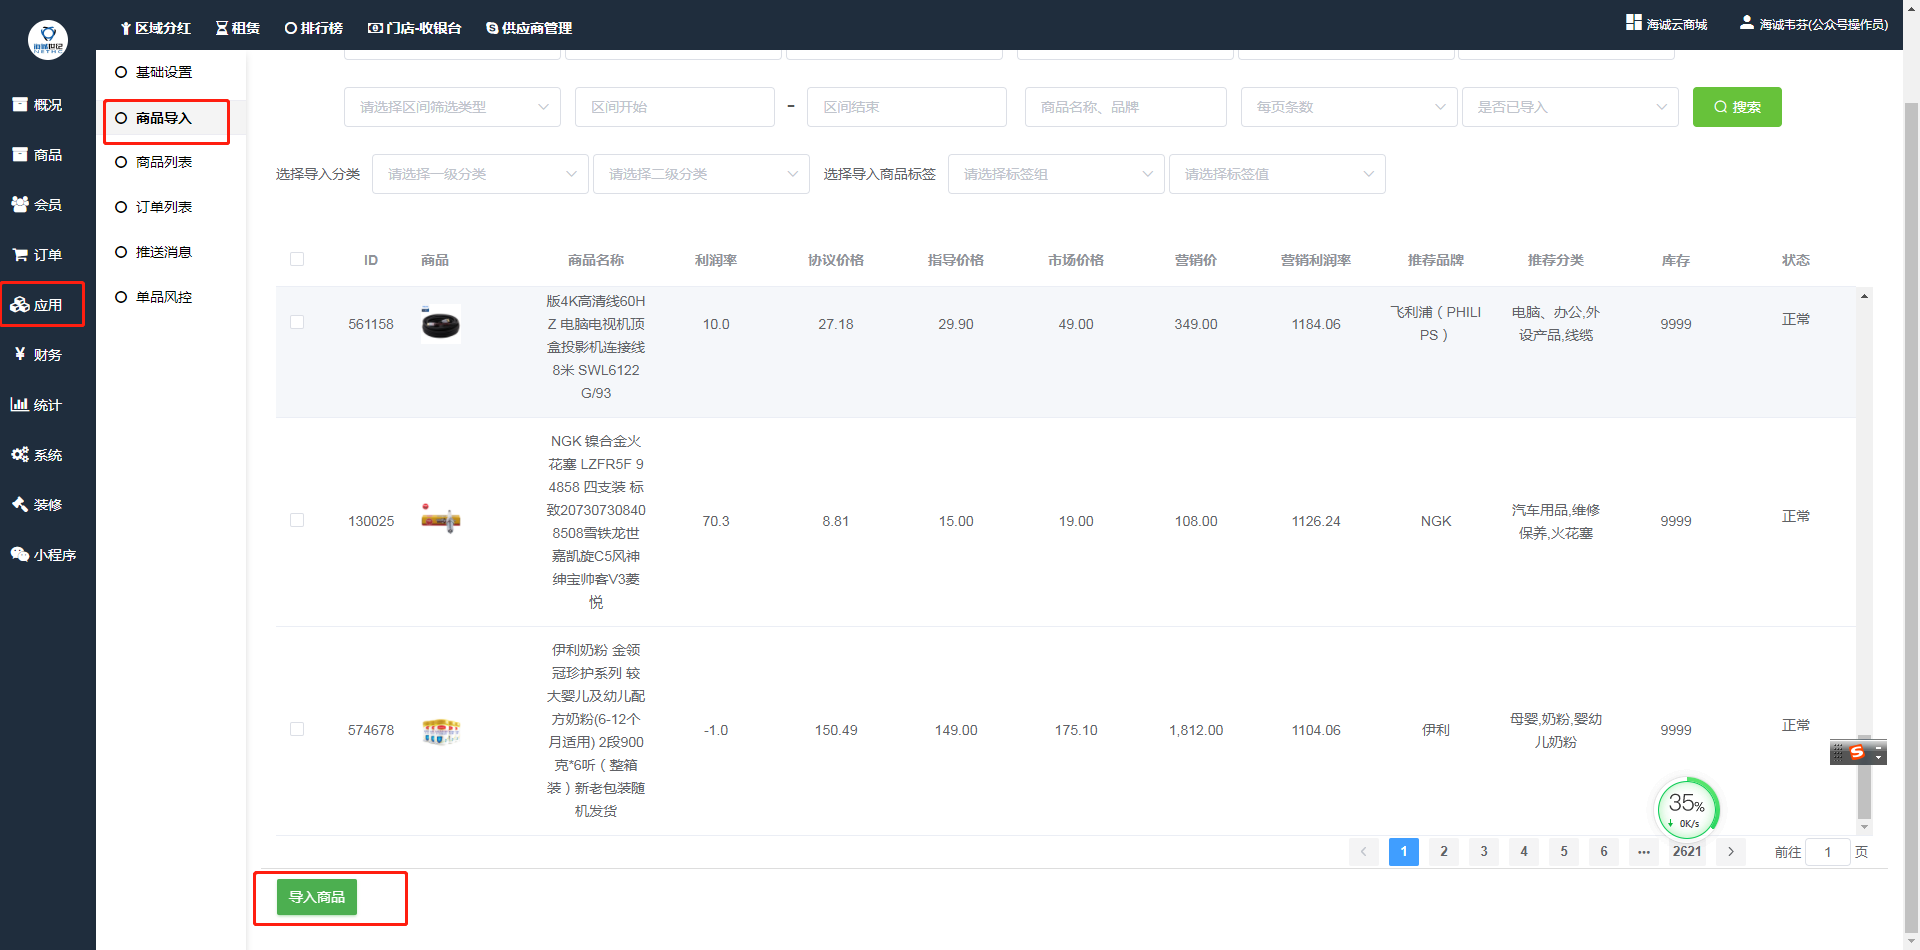This screenshot has height=950, width=1920.
Task: Open the 商品列表 submenu item
Action: point(164,162)
